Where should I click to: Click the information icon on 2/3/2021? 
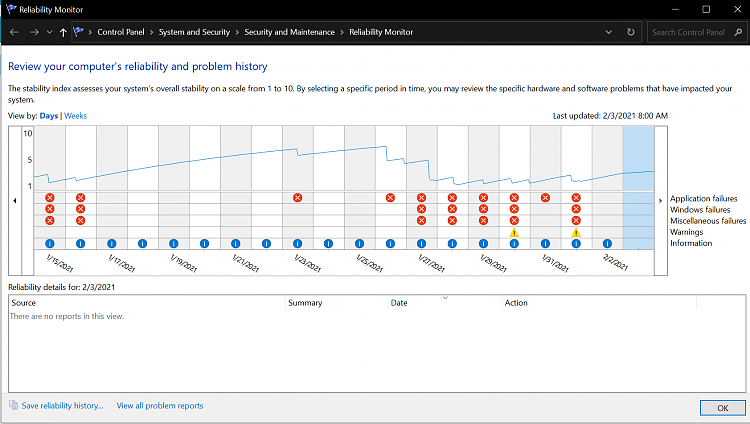[638, 243]
